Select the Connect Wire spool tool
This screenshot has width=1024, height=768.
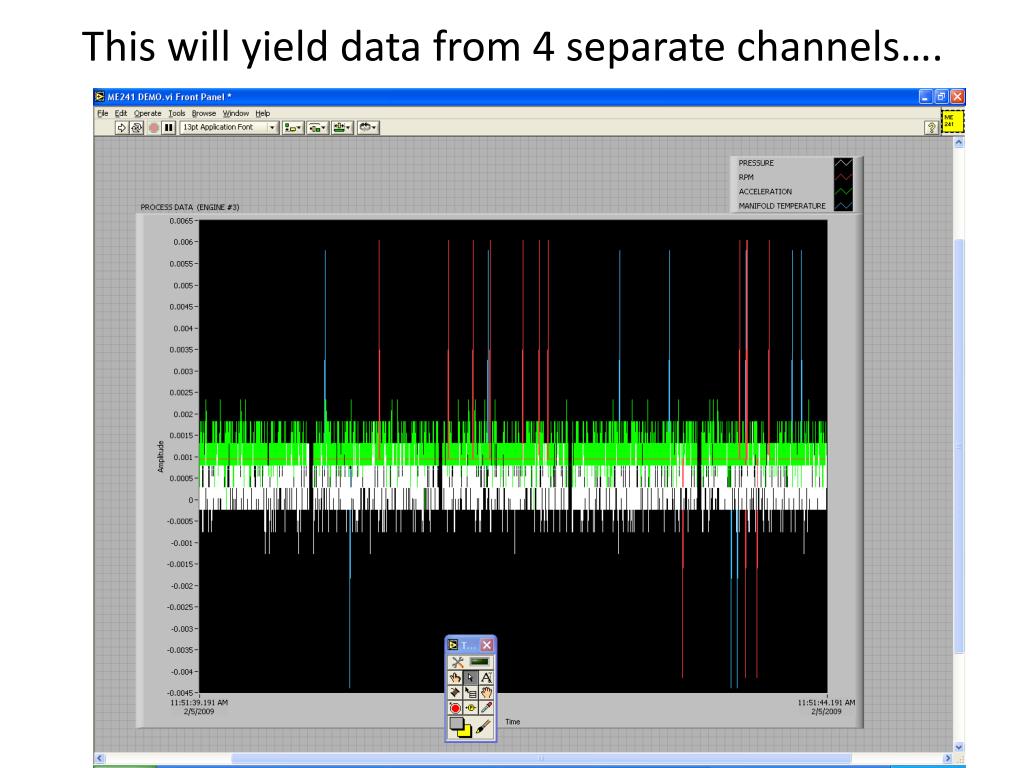click(x=455, y=693)
